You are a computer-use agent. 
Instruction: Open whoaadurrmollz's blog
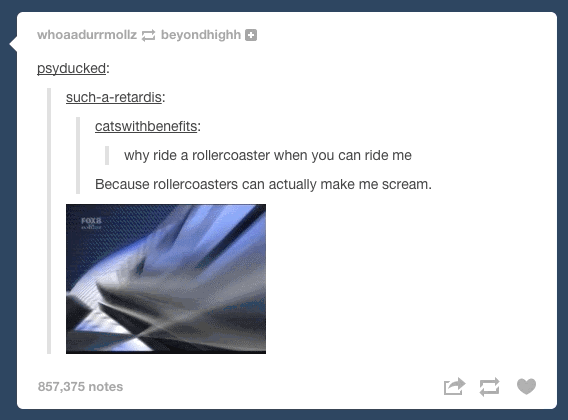(87, 35)
